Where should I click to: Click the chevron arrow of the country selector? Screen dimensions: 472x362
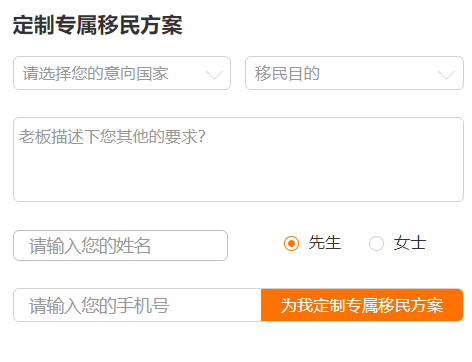pos(214,75)
